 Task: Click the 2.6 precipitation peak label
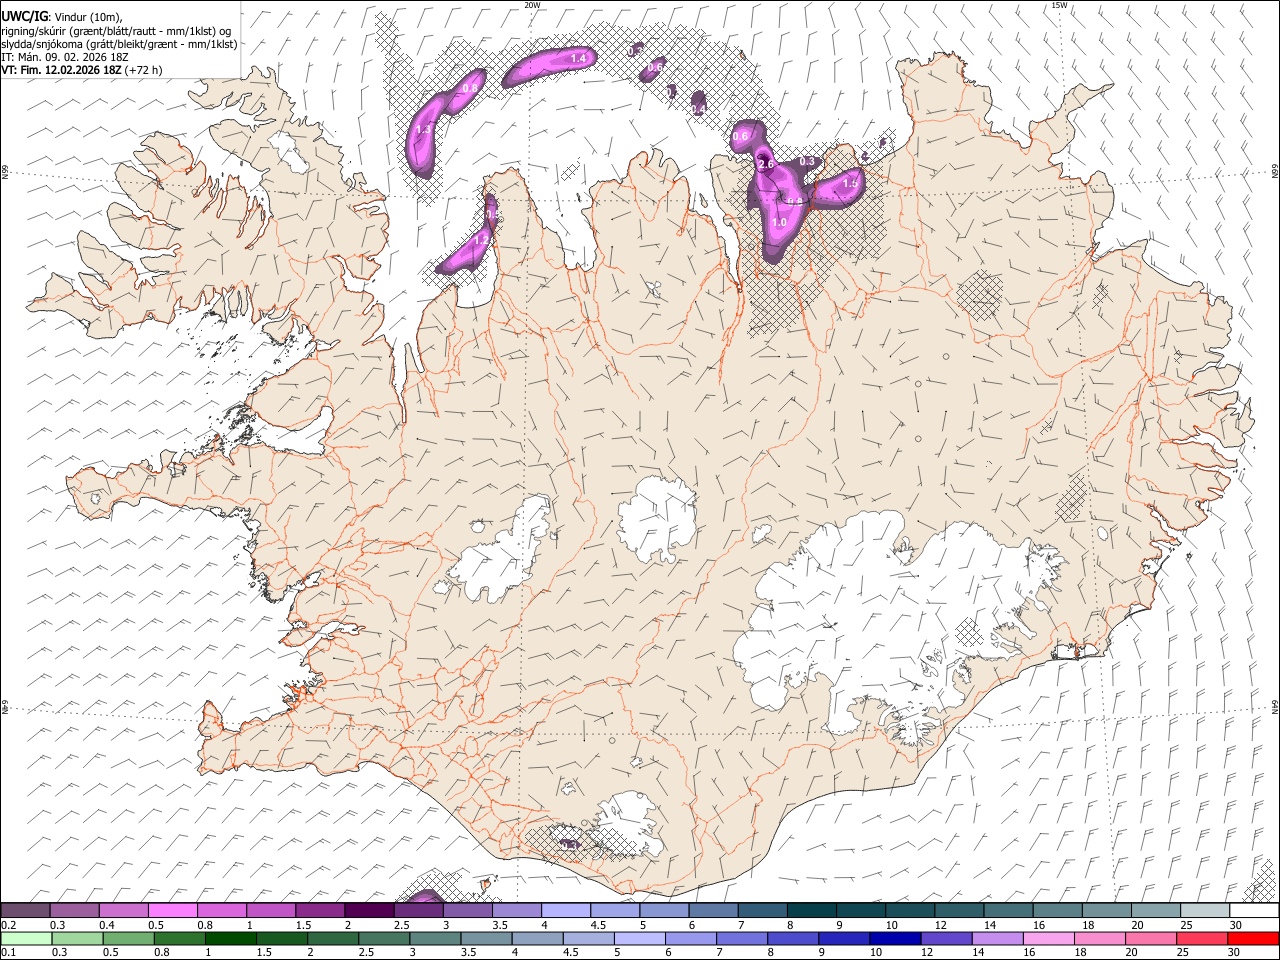pyautogui.click(x=767, y=163)
